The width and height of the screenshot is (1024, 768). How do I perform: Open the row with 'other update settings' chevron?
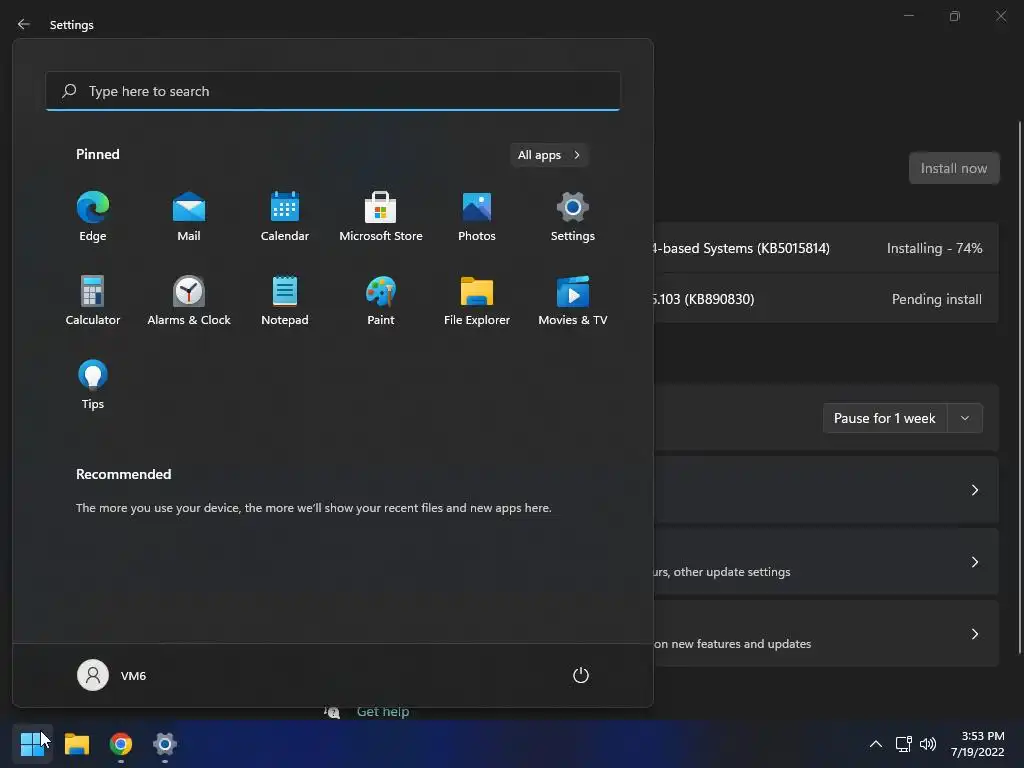(x=974, y=562)
